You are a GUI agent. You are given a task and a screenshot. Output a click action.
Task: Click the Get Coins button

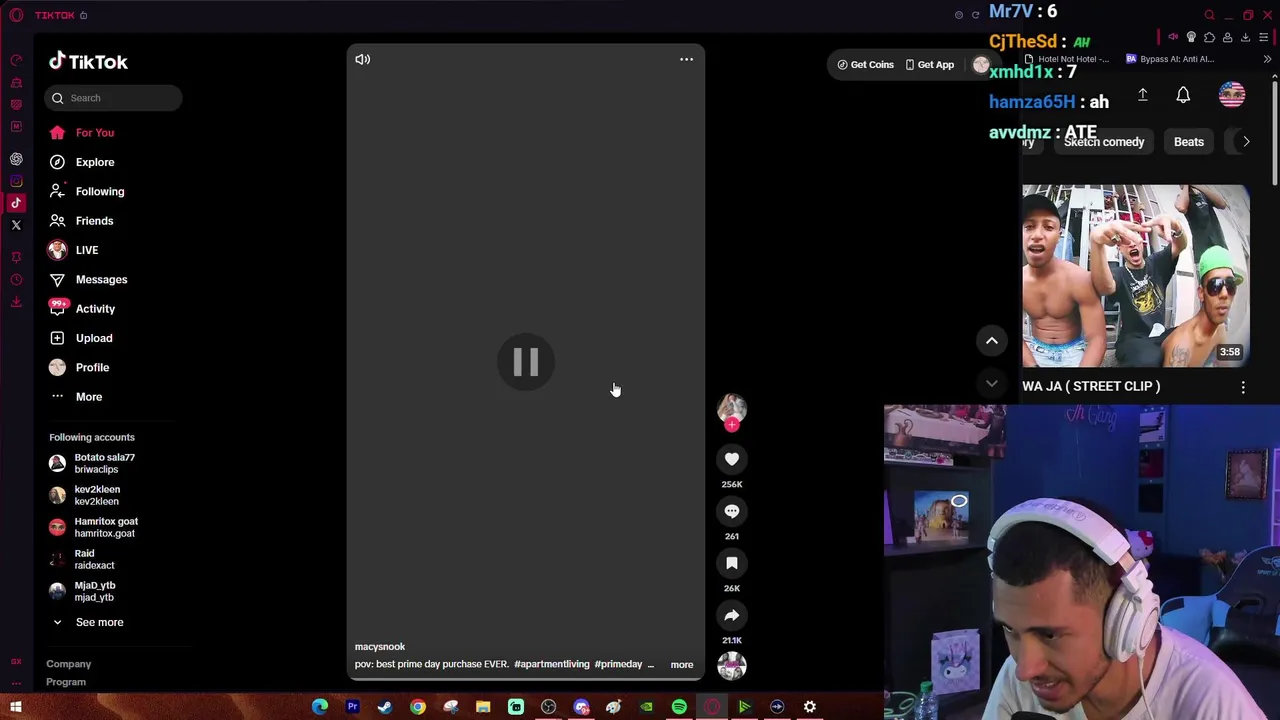tap(866, 65)
